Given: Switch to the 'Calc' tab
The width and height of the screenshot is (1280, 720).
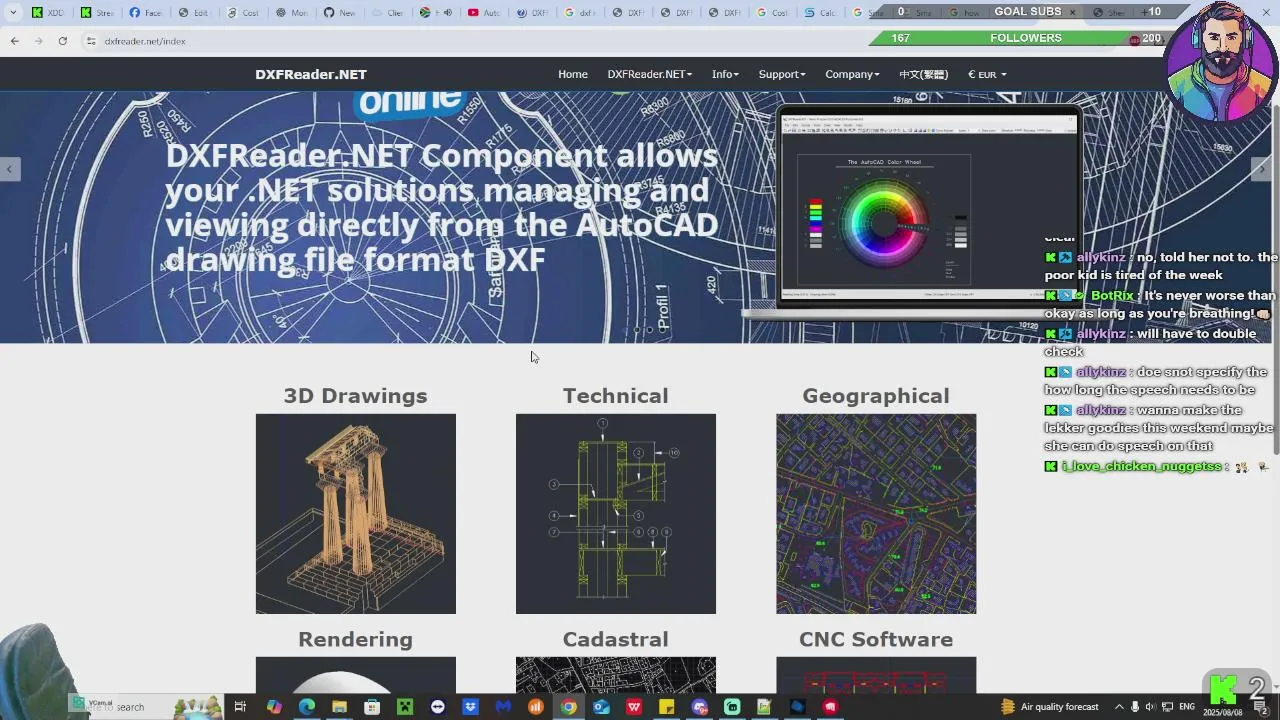Looking at the screenshot, I should coord(820,12).
